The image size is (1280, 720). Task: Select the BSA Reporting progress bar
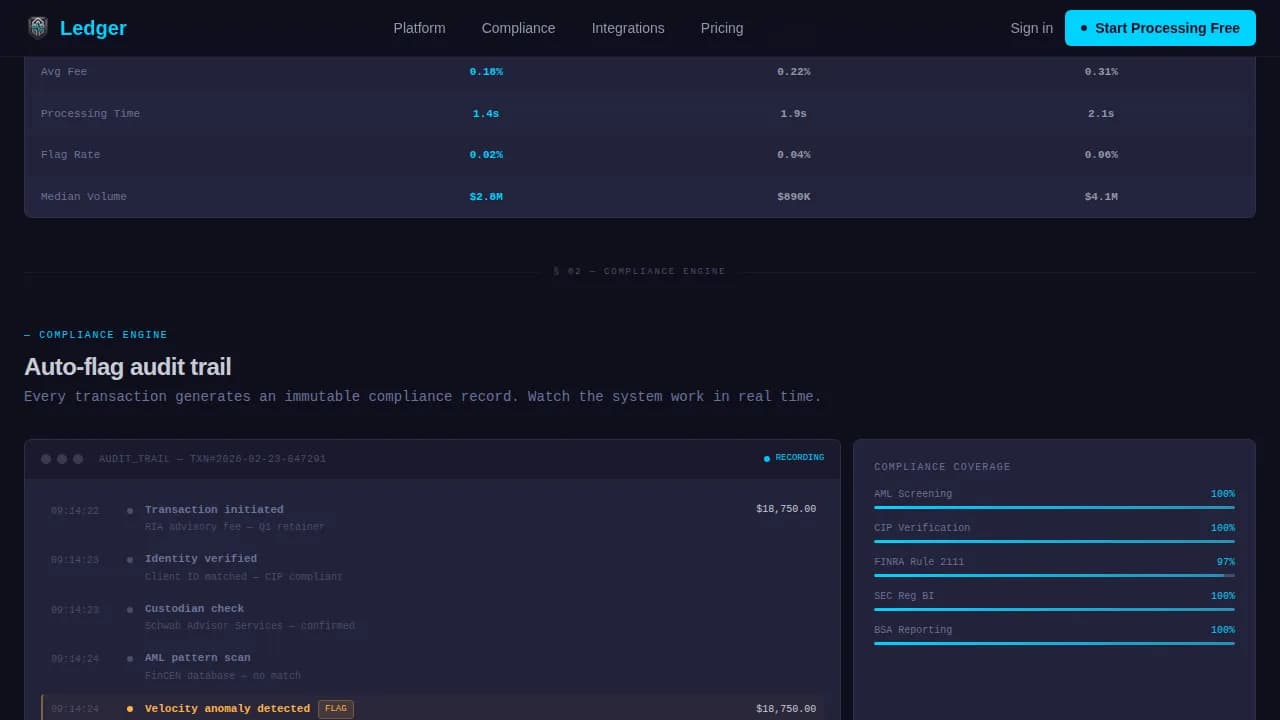click(1054, 644)
